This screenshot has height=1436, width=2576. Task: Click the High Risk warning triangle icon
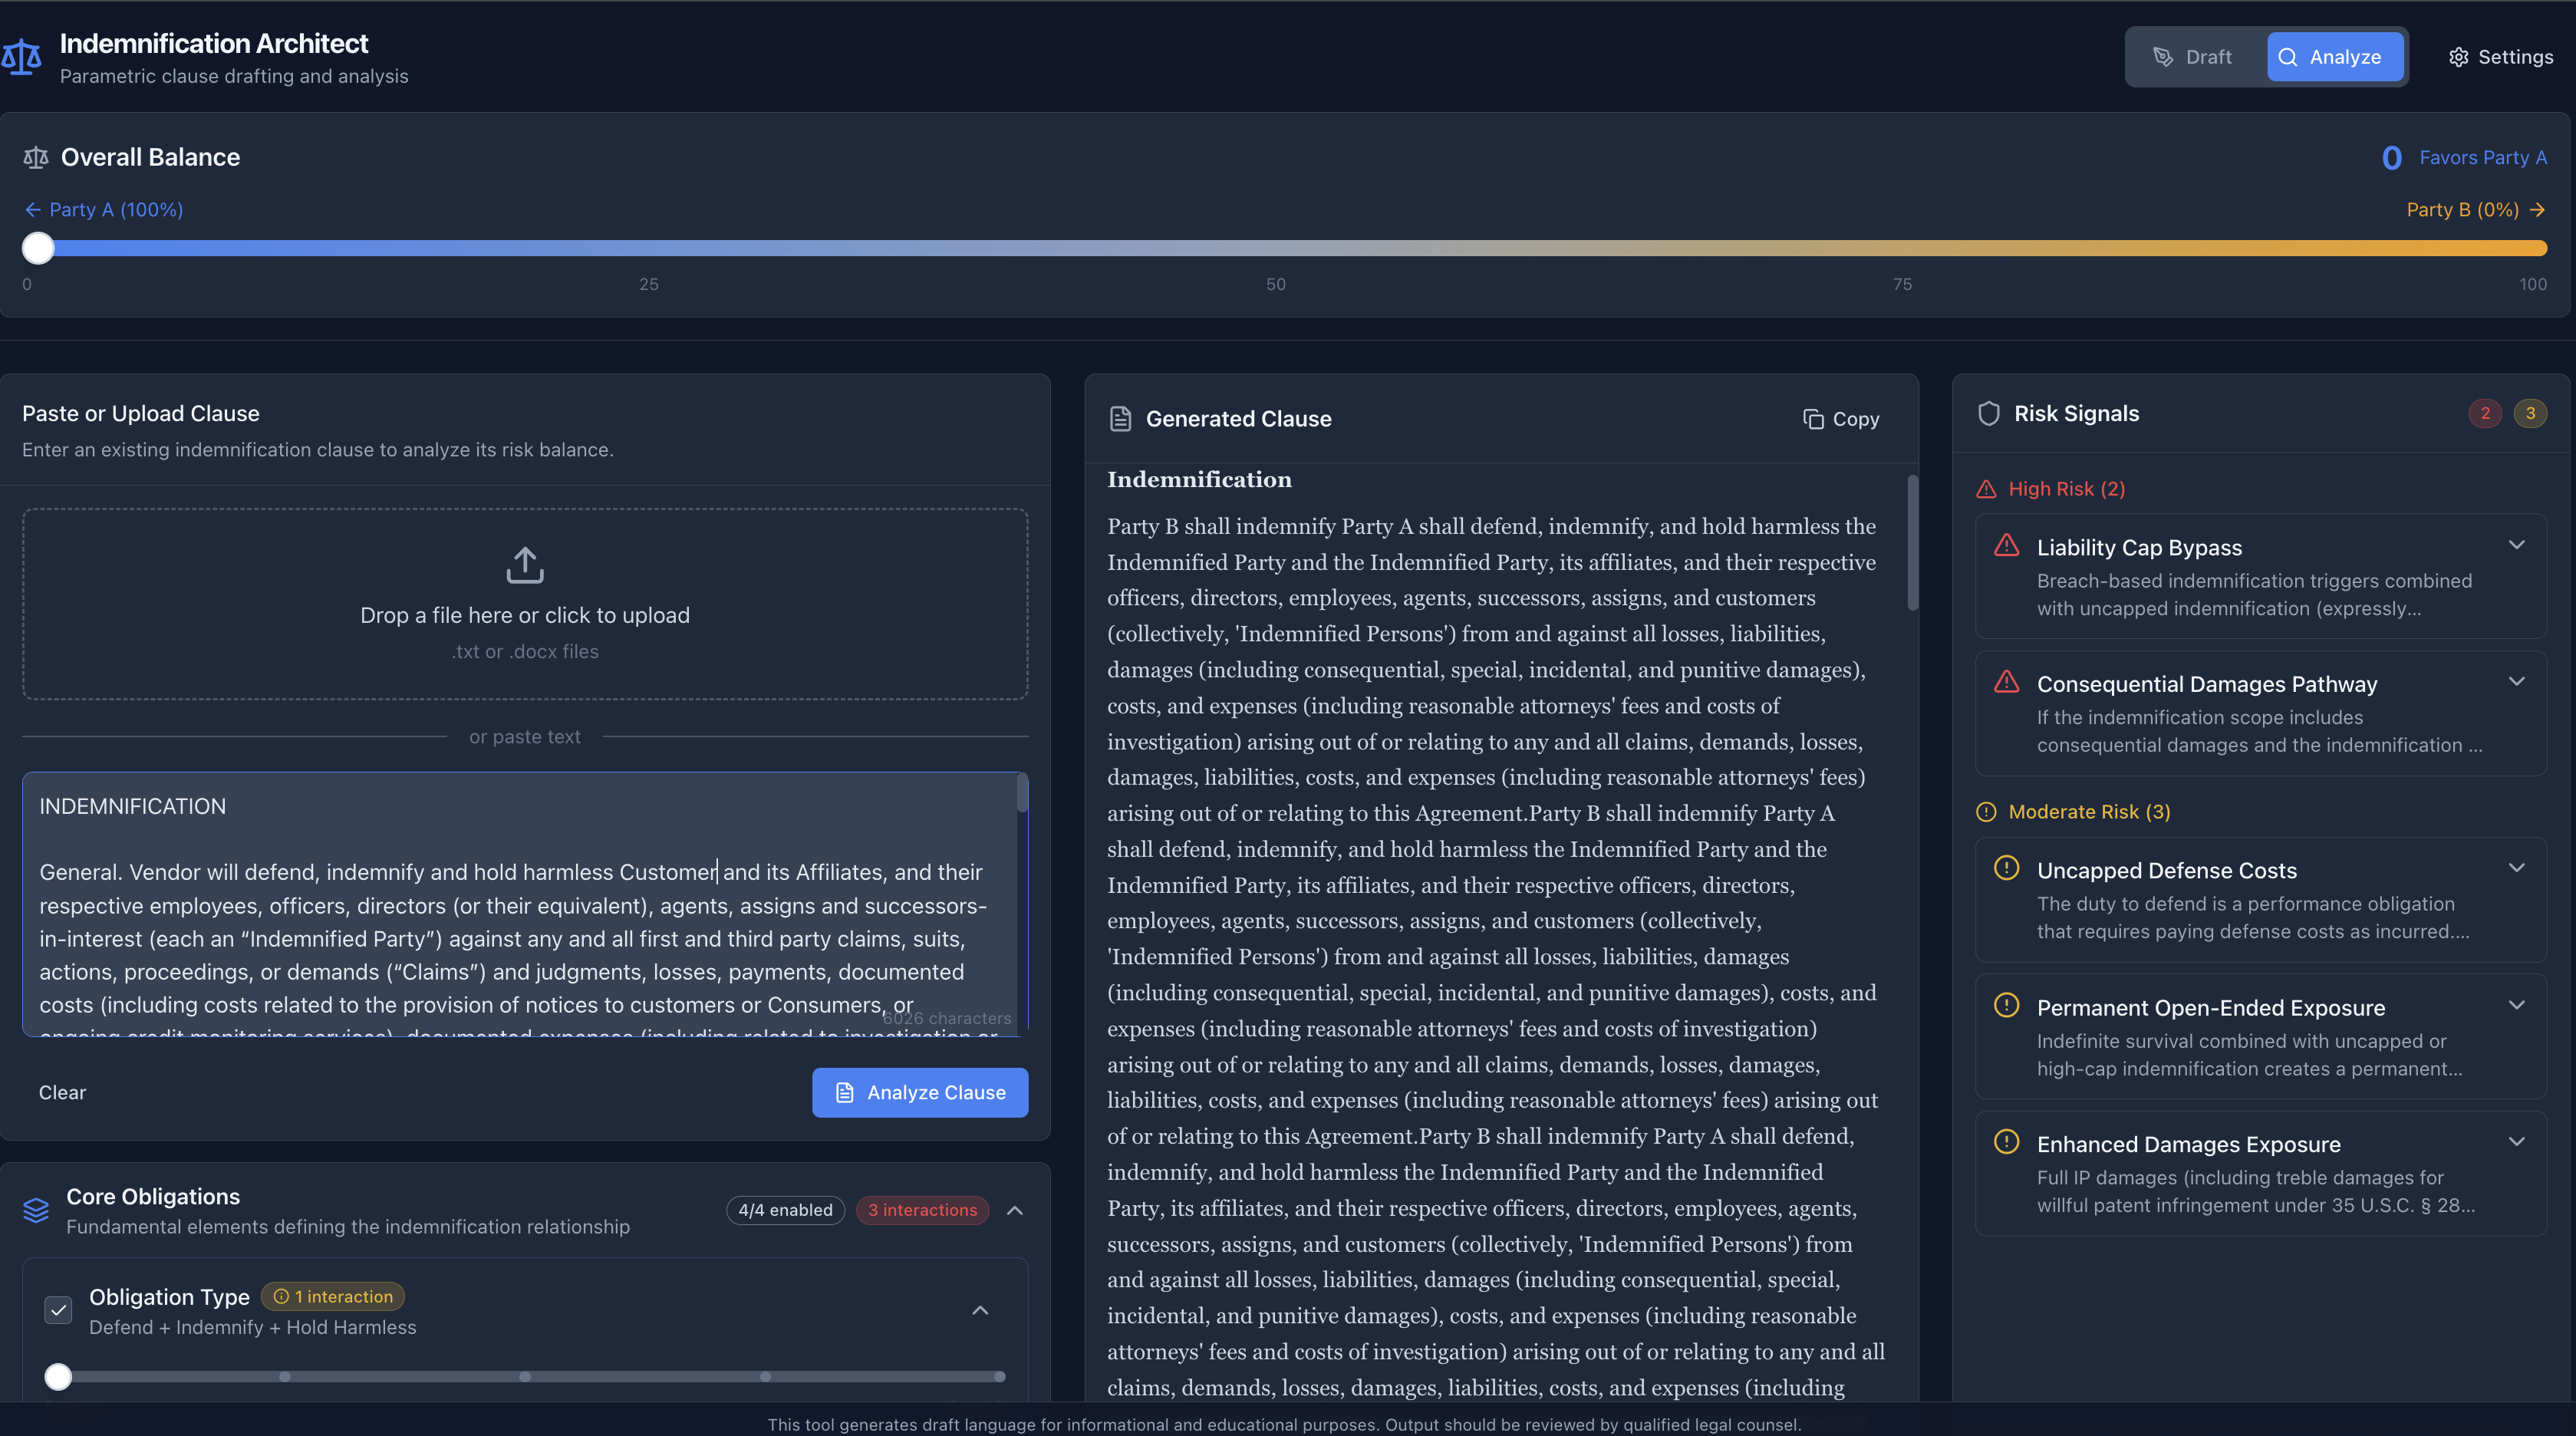tap(1987, 489)
